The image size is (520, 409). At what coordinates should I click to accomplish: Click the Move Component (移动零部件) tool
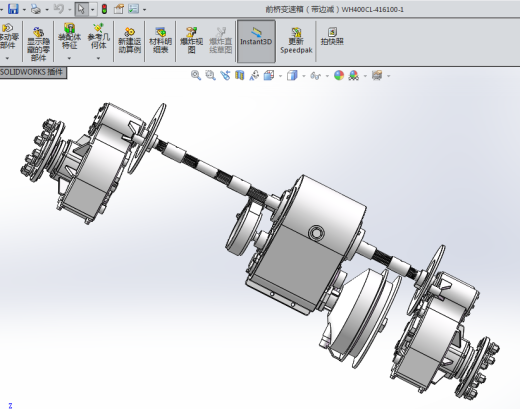click(x=8, y=37)
